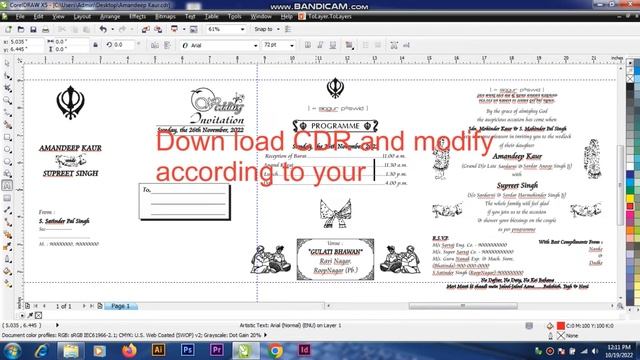Select the Zoom tool in toolbox
Image resolution: width=640 pixels, height=360 pixels.
7,100
